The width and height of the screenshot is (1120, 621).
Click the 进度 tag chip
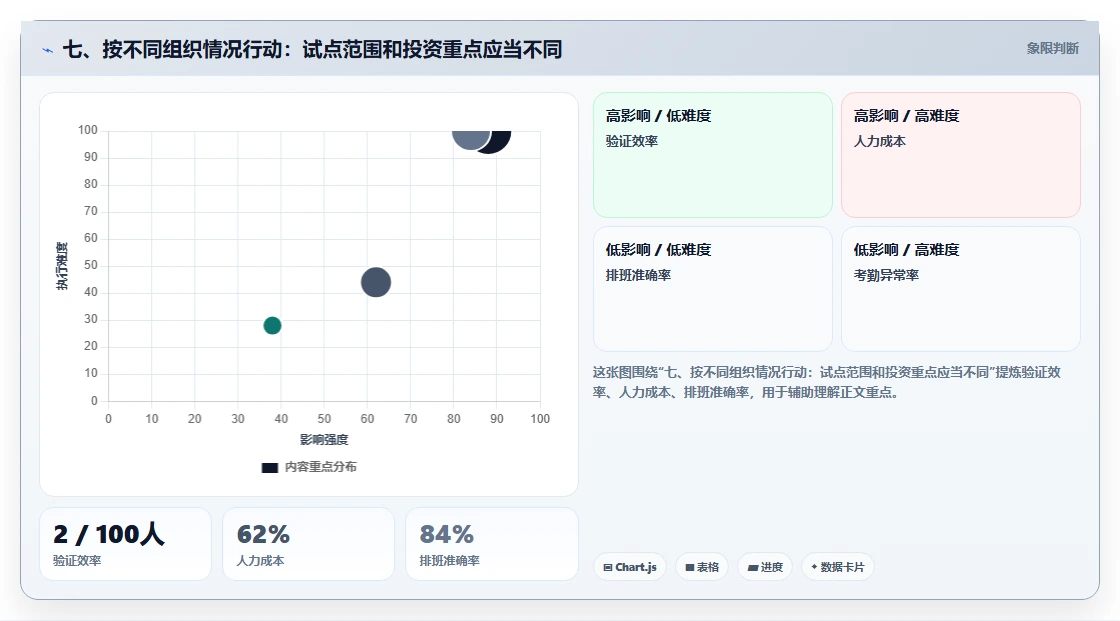click(x=765, y=567)
